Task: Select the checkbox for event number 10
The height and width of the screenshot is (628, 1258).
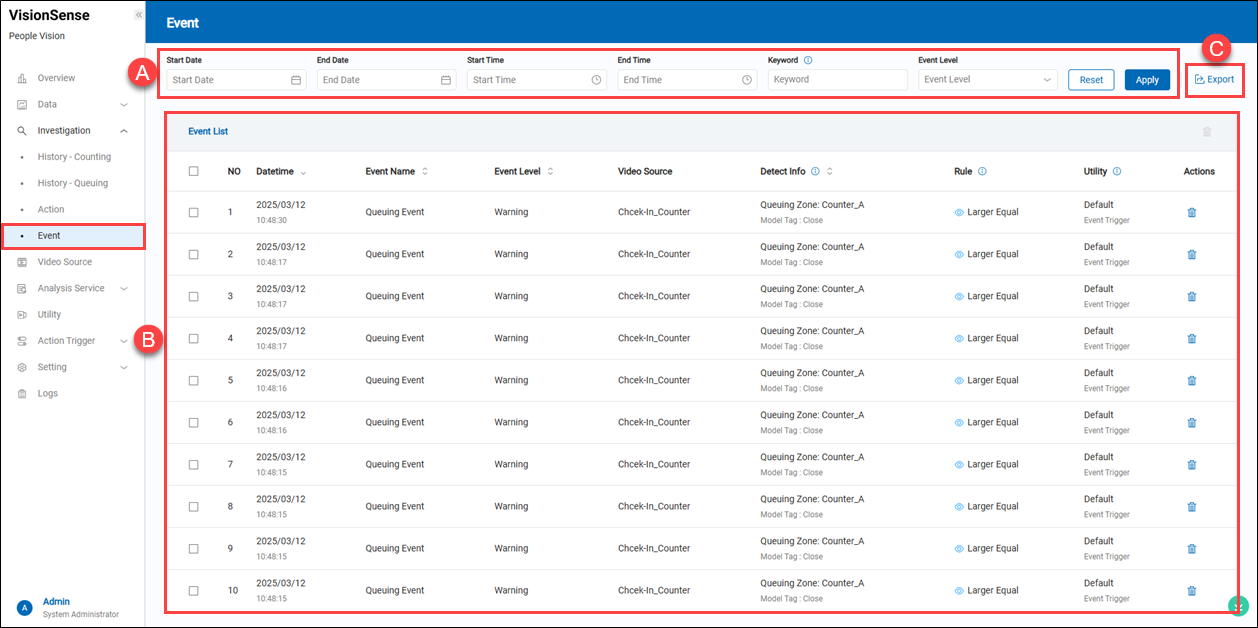Action: point(194,590)
